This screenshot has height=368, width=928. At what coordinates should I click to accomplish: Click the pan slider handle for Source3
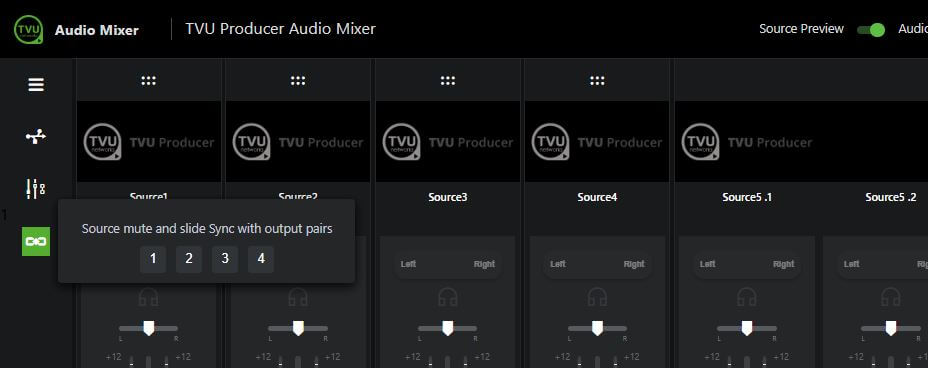tap(448, 328)
